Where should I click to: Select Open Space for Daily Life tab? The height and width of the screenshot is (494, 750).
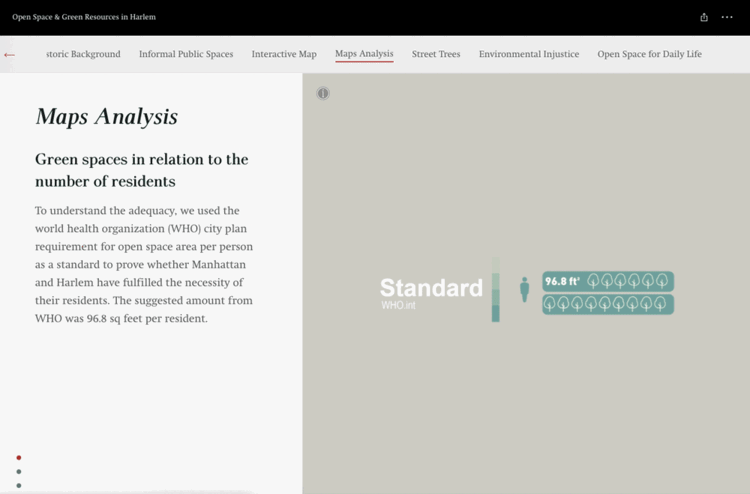(x=650, y=54)
